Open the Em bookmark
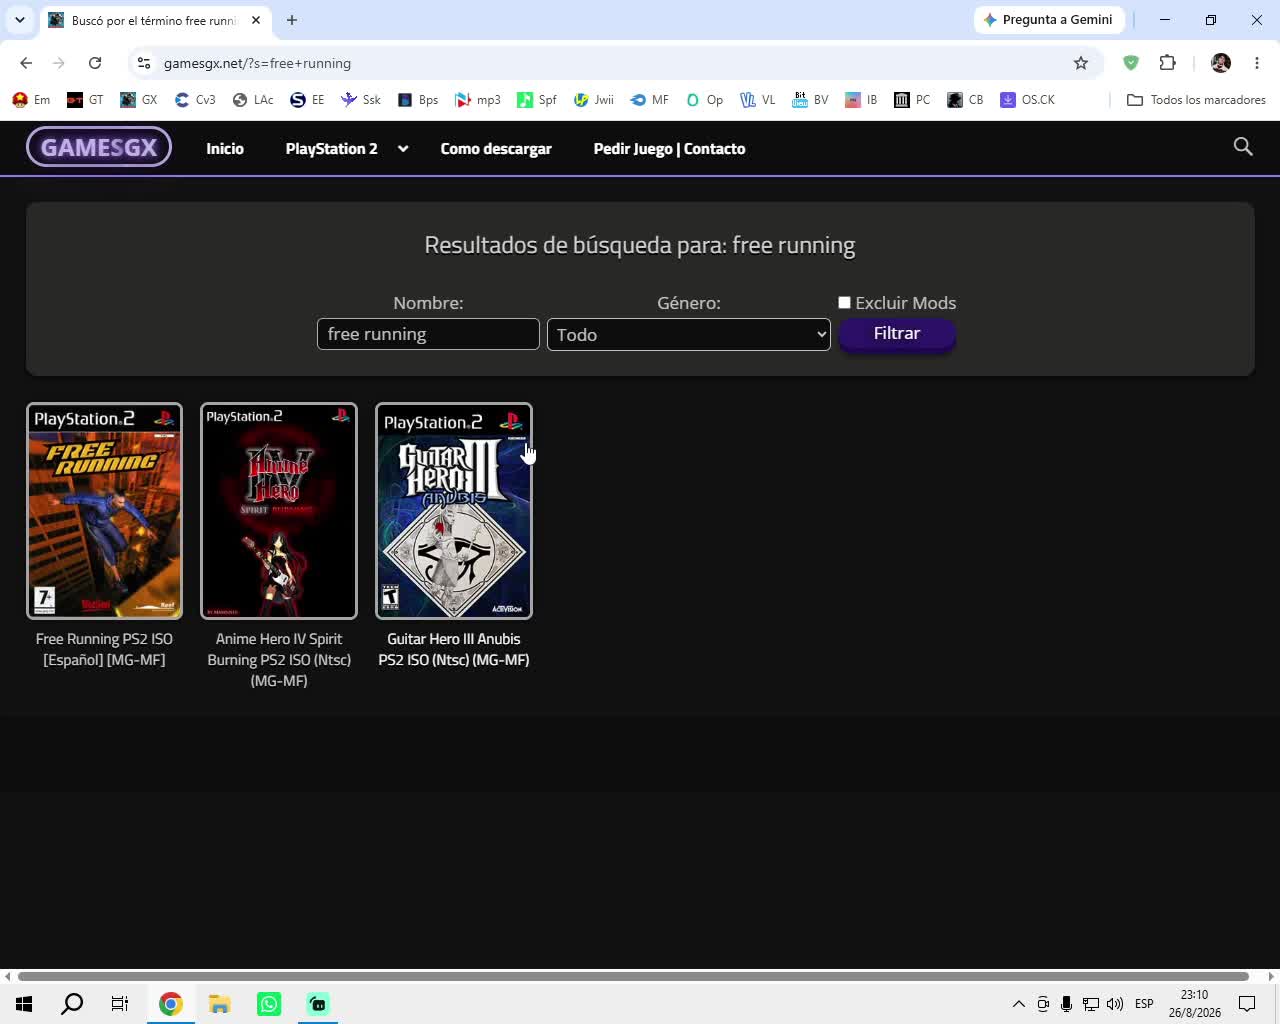The height and width of the screenshot is (1024, 1280). pos(31,100)
